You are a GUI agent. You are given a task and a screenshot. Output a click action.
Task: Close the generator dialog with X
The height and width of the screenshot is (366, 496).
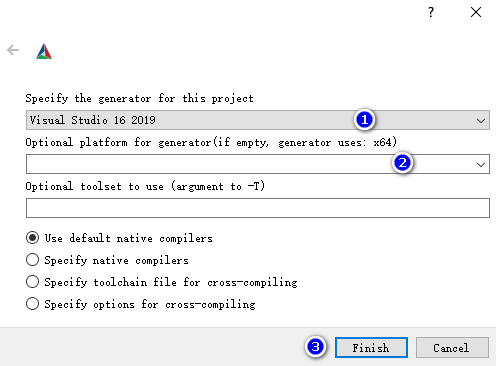coord(476,12)
